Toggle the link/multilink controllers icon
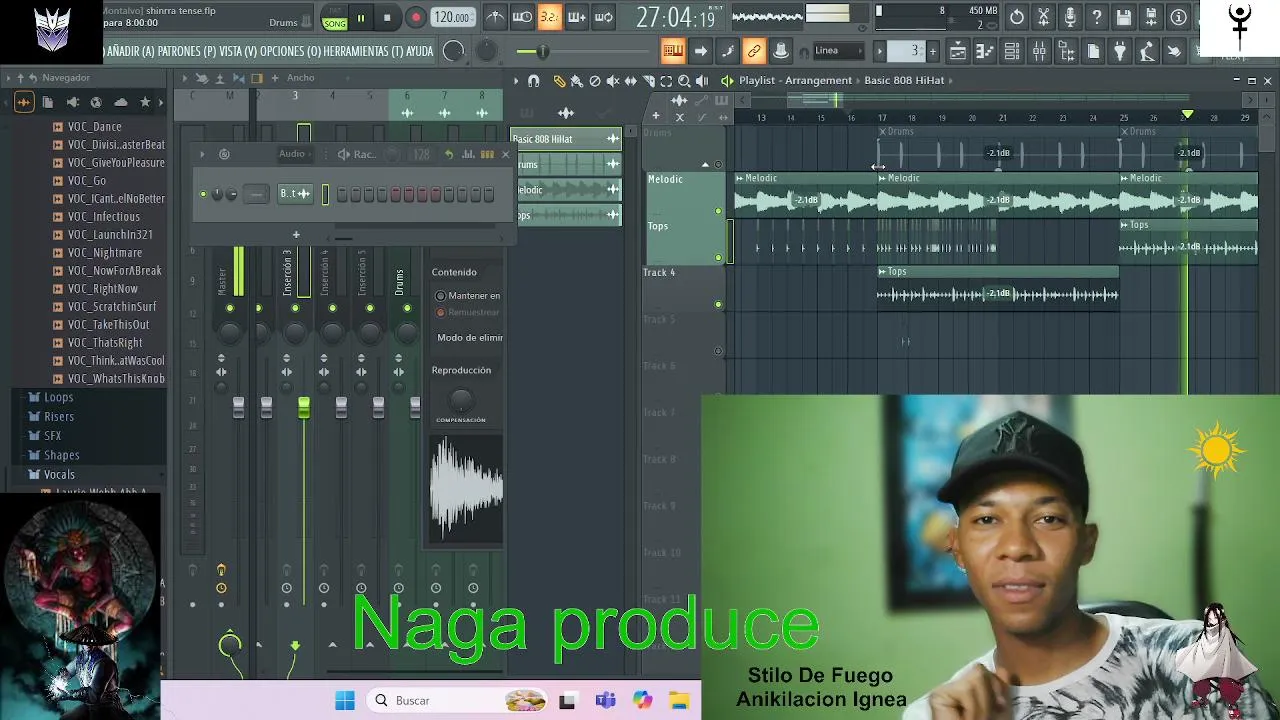Viewport: 1280px width, 720px height. click(x=754, y=51)
